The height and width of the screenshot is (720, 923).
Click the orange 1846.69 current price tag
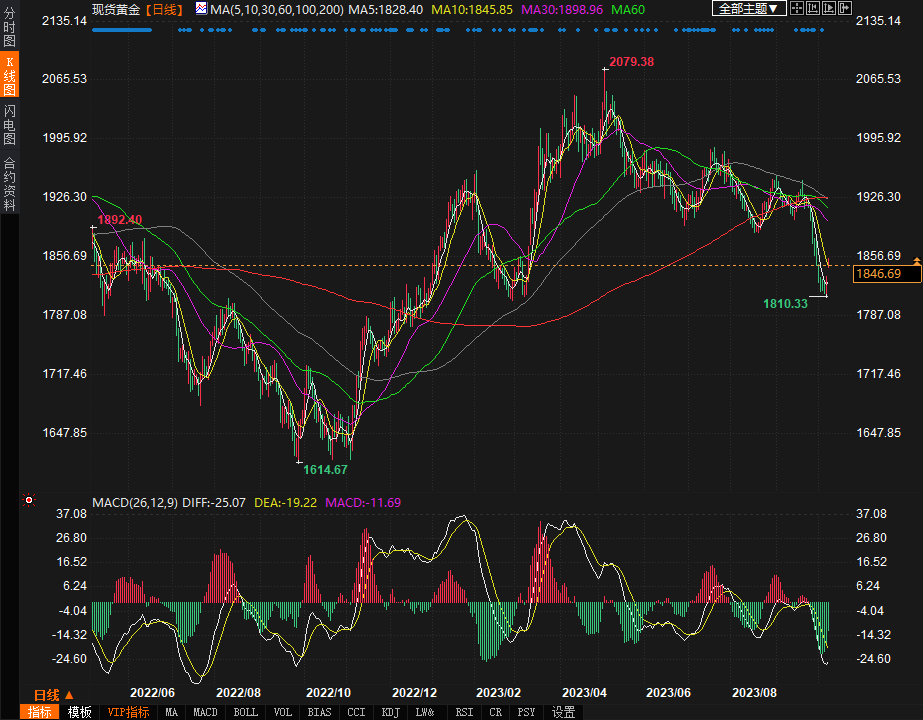point(878,274)
